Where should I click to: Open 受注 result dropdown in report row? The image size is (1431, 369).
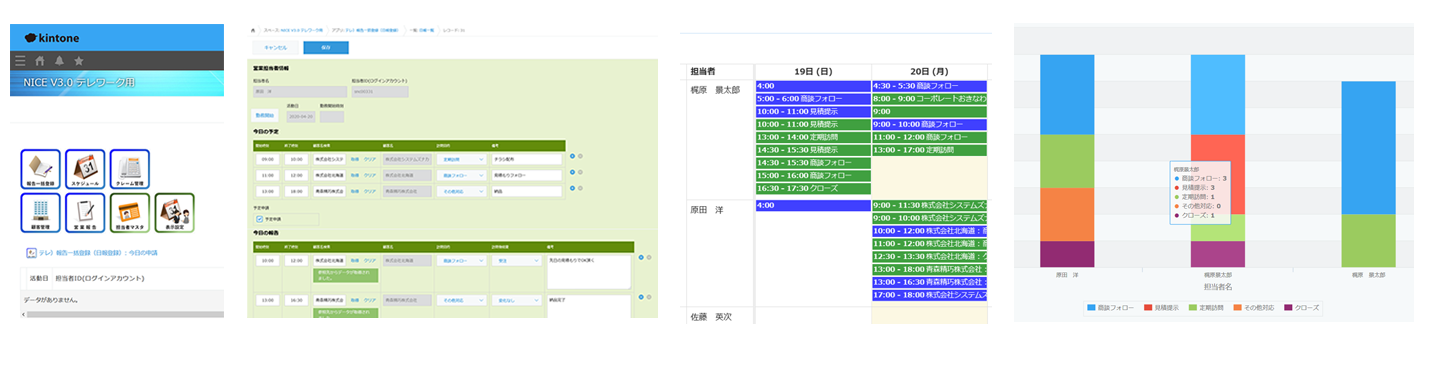point(516,261)
